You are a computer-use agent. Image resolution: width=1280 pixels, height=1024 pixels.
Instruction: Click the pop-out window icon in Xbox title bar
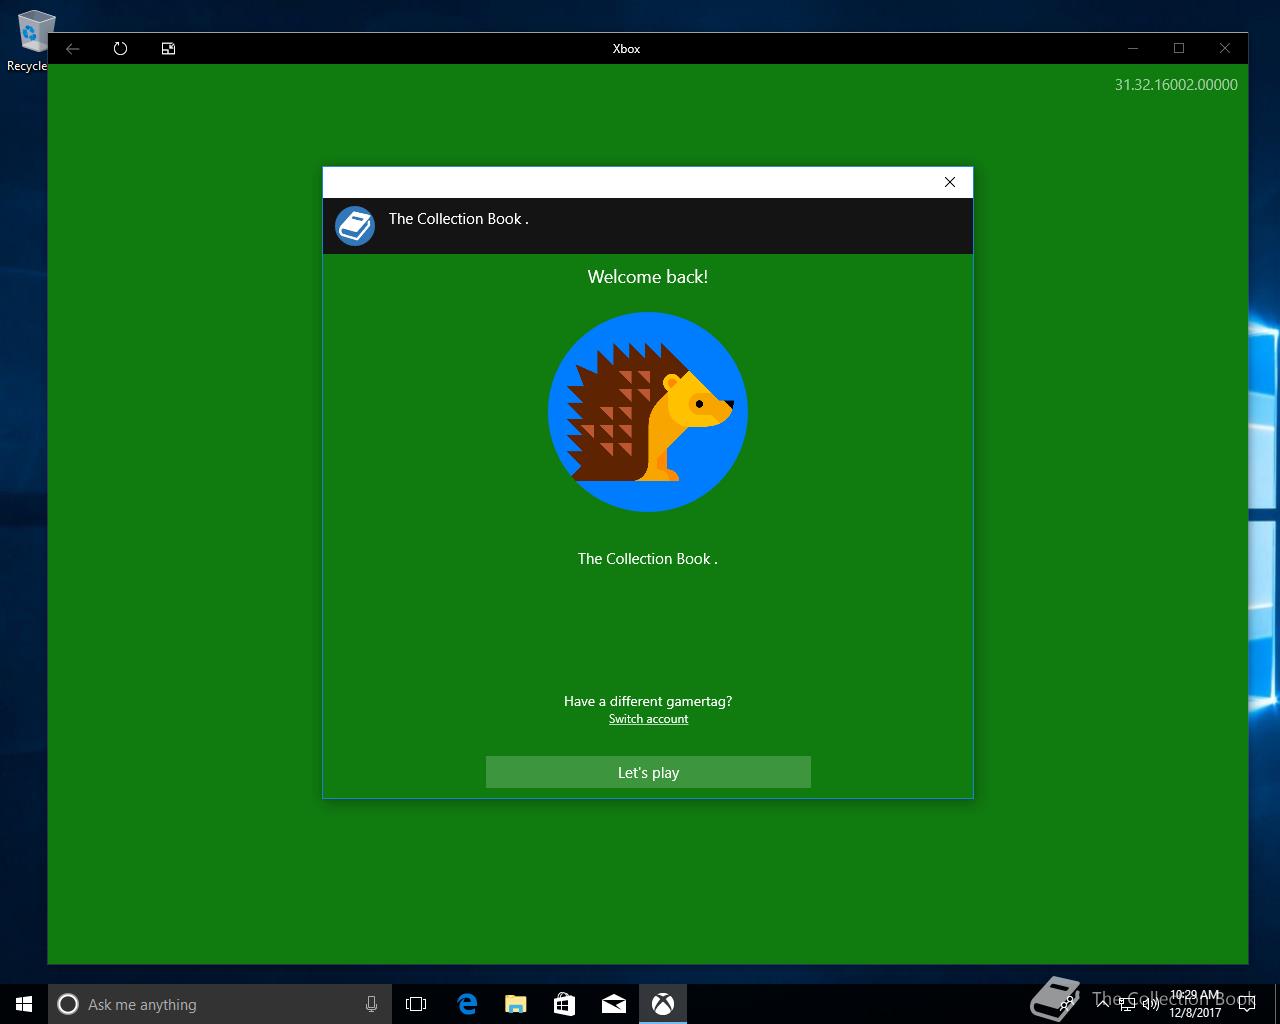coord(169,48)
